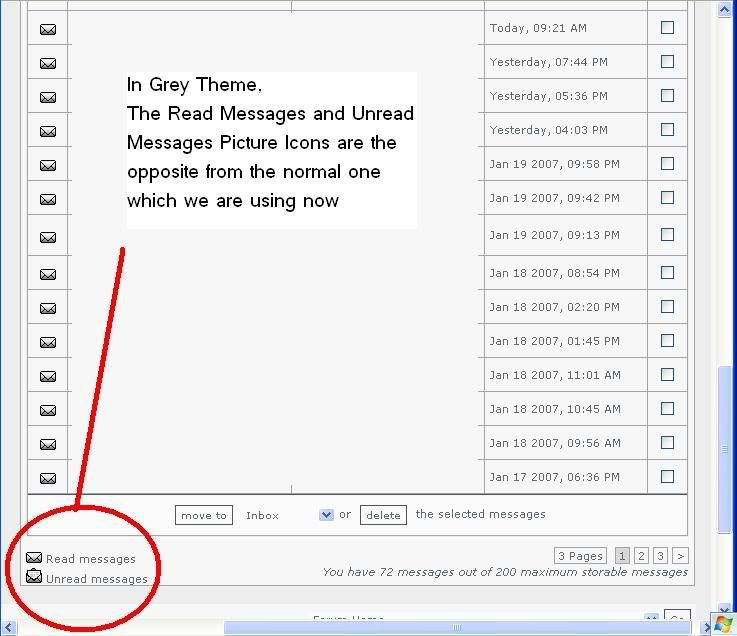737x636 pixels.
Task: Go to page 3 of messages
Action: click(x=660, y=556)
